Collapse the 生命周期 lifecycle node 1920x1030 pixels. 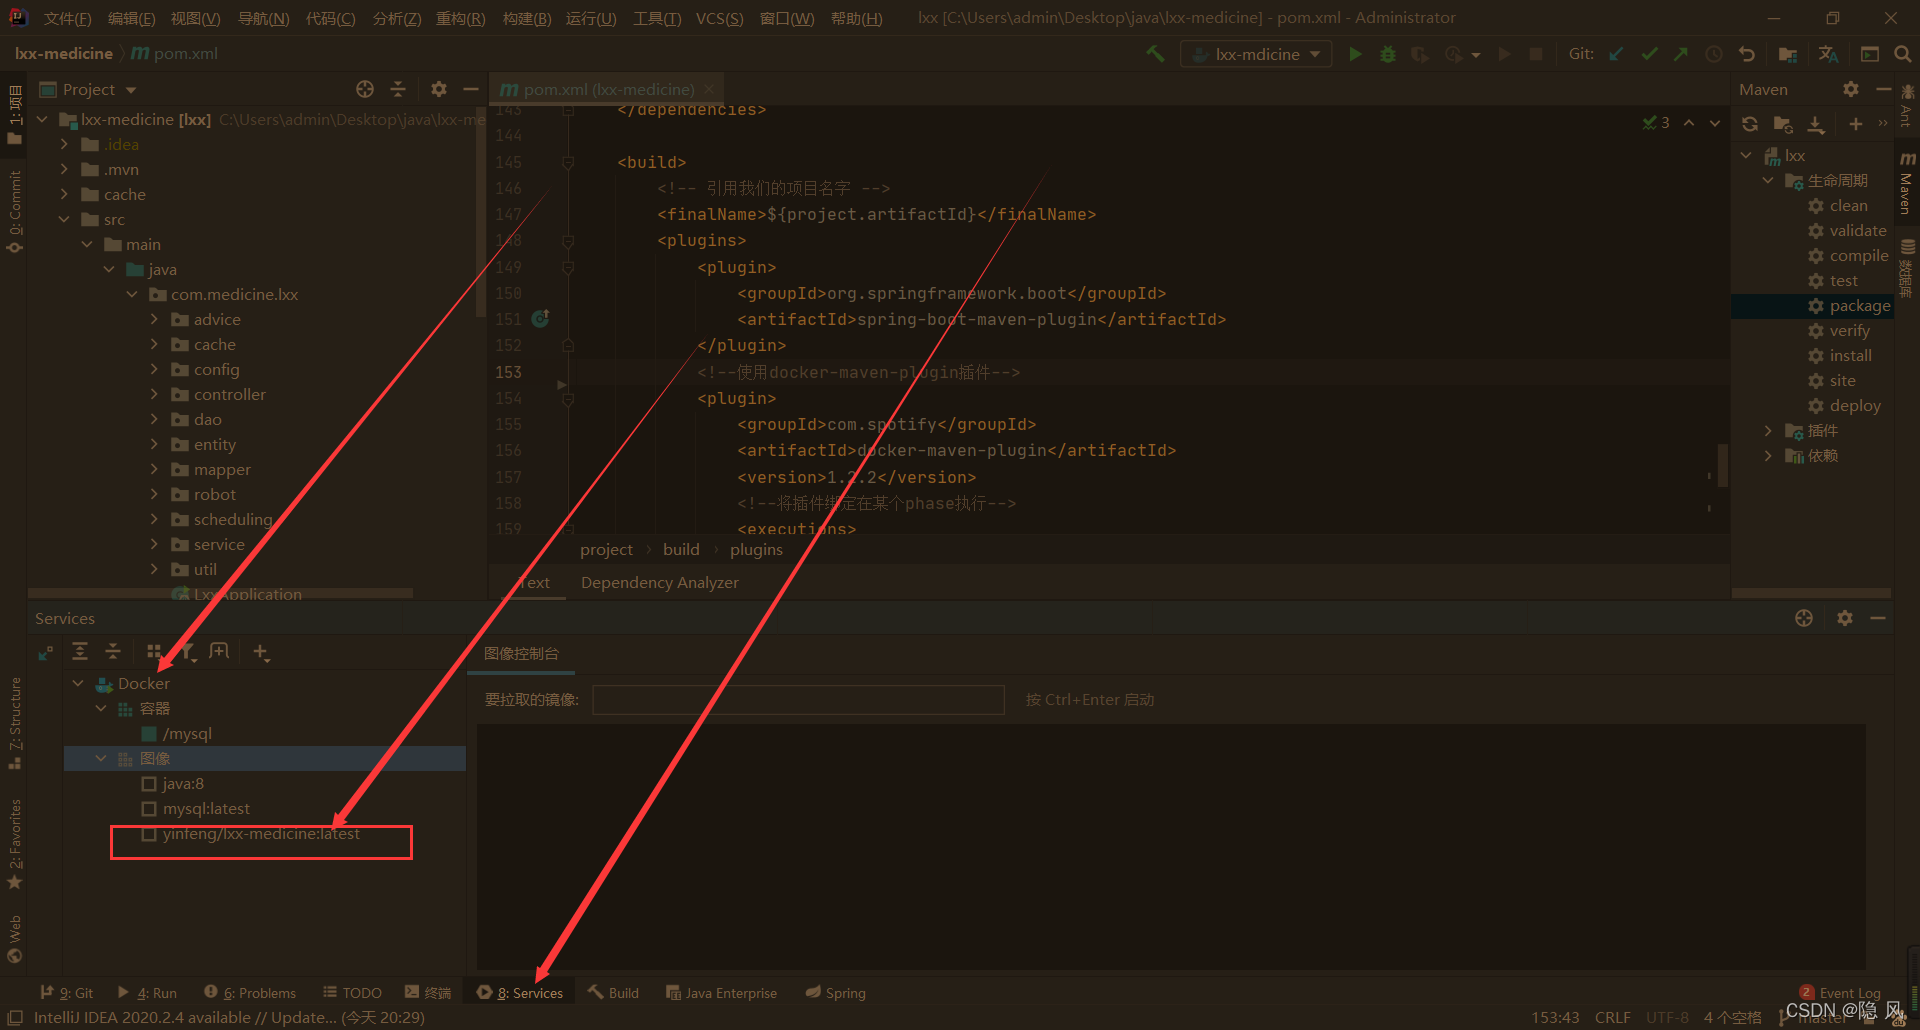click(x=1768, y=180)
